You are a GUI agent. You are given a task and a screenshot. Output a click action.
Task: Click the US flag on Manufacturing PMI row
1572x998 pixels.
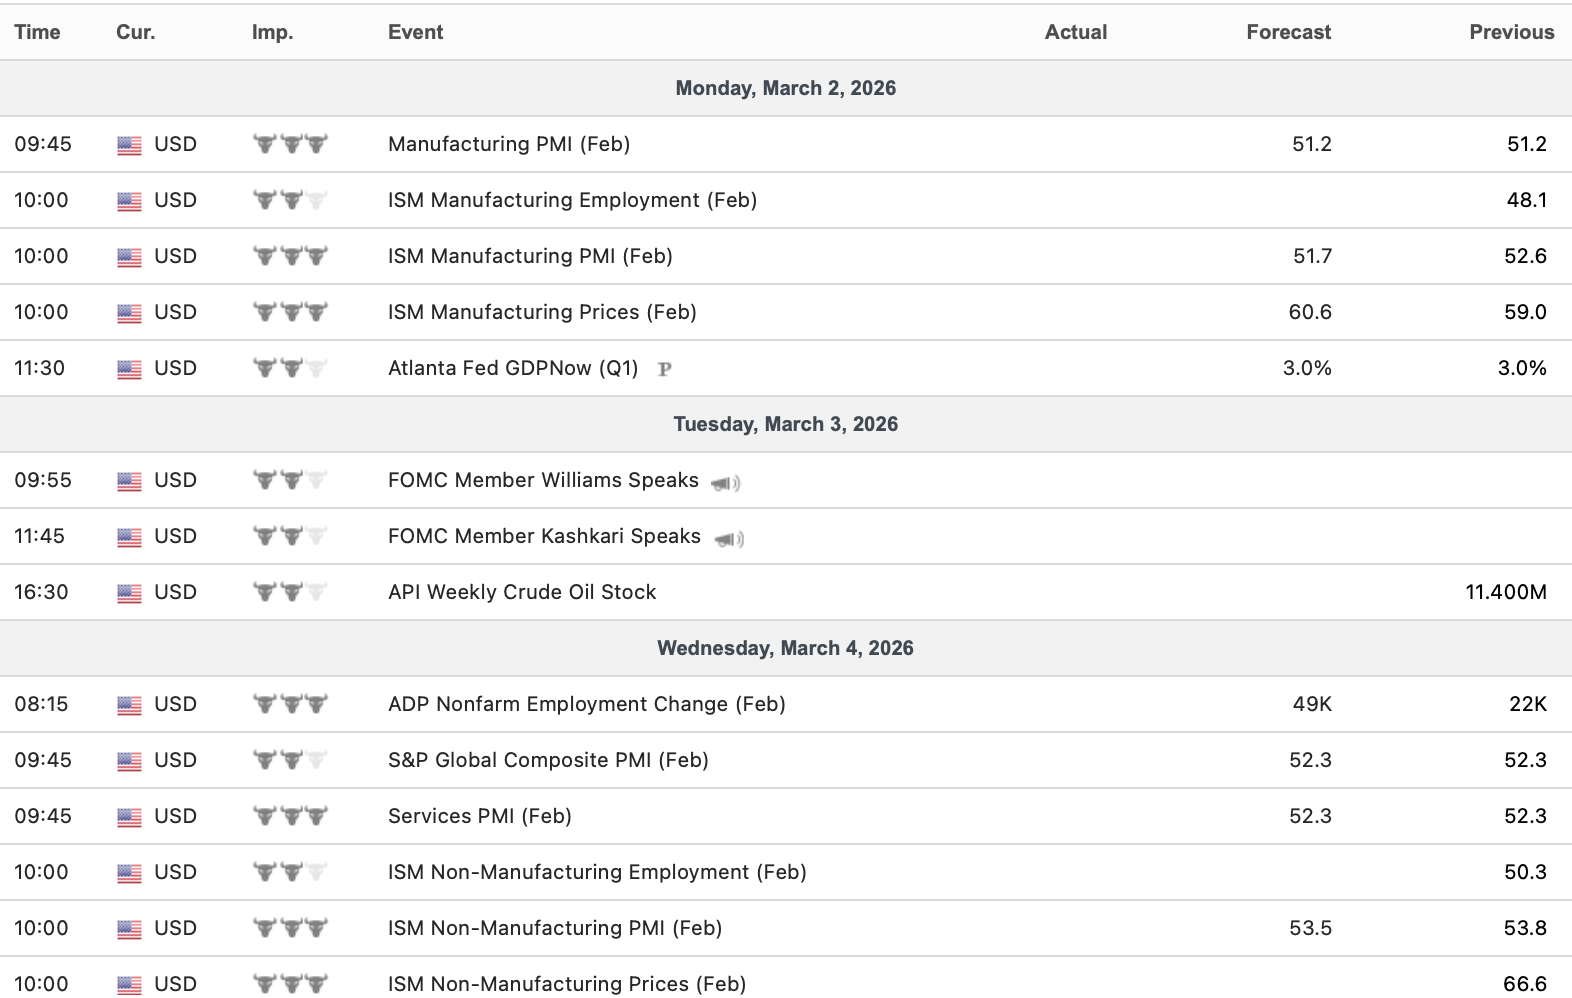129,145
